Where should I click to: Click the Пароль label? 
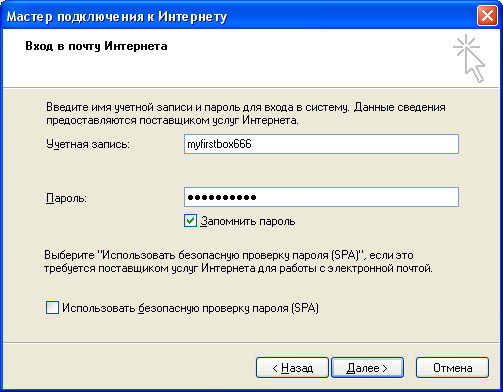coord(66,198)
